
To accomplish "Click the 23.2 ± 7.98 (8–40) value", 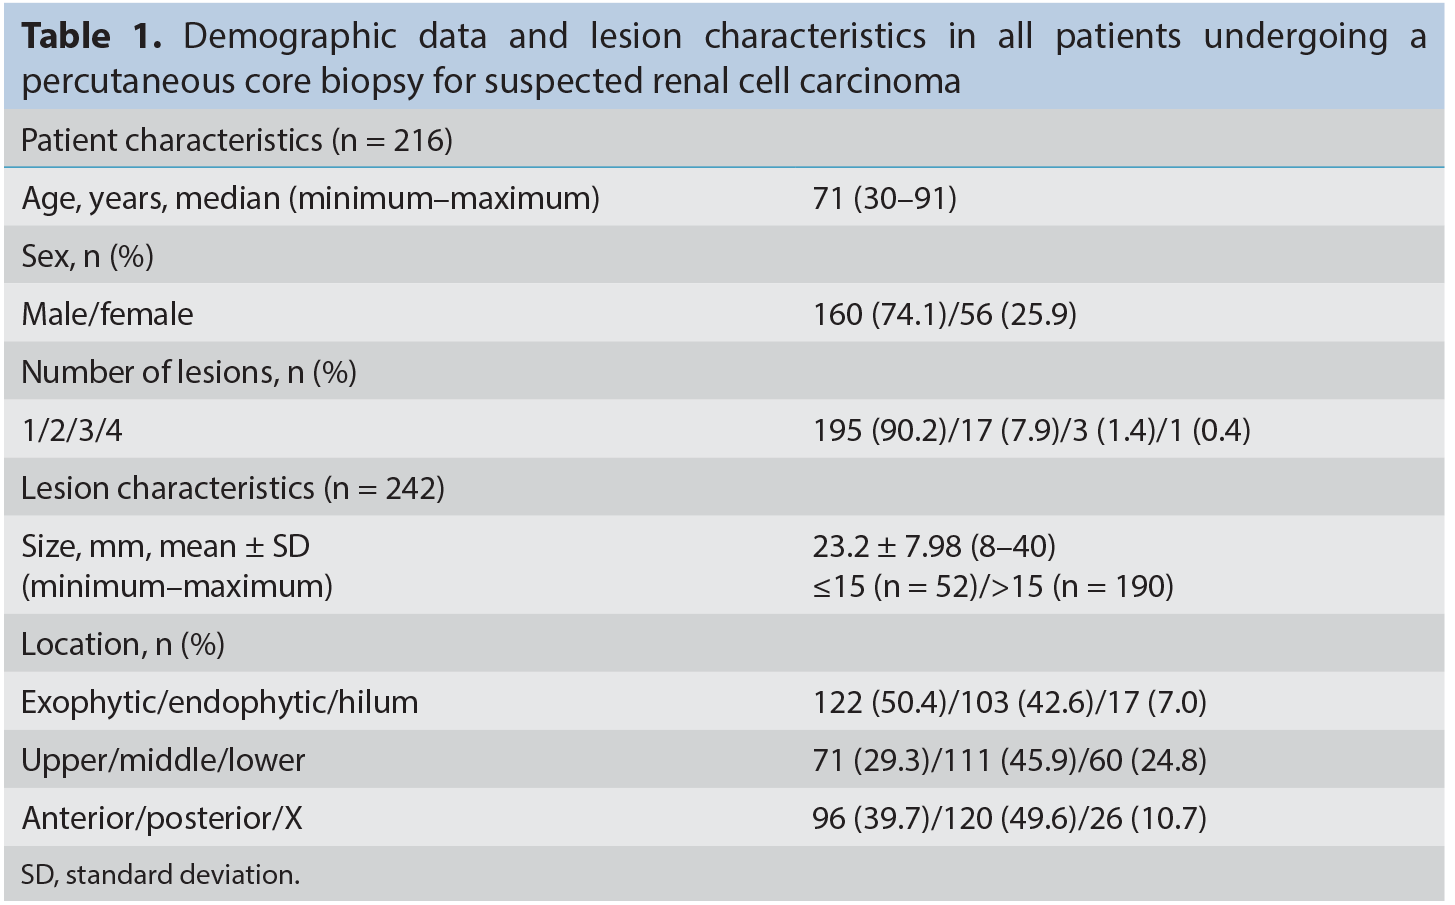I will 934,546.
